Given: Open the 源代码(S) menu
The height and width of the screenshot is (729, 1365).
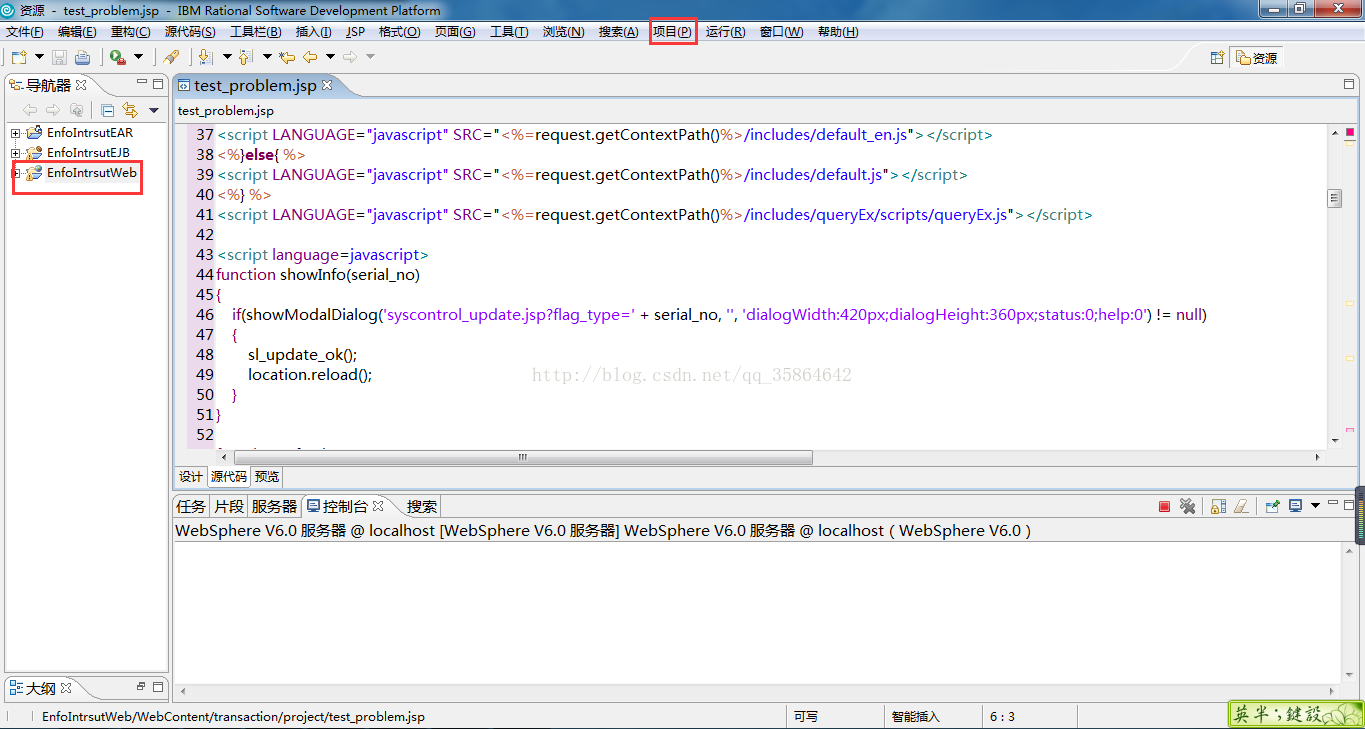Looking at the screenshot, I should [190, 32].
